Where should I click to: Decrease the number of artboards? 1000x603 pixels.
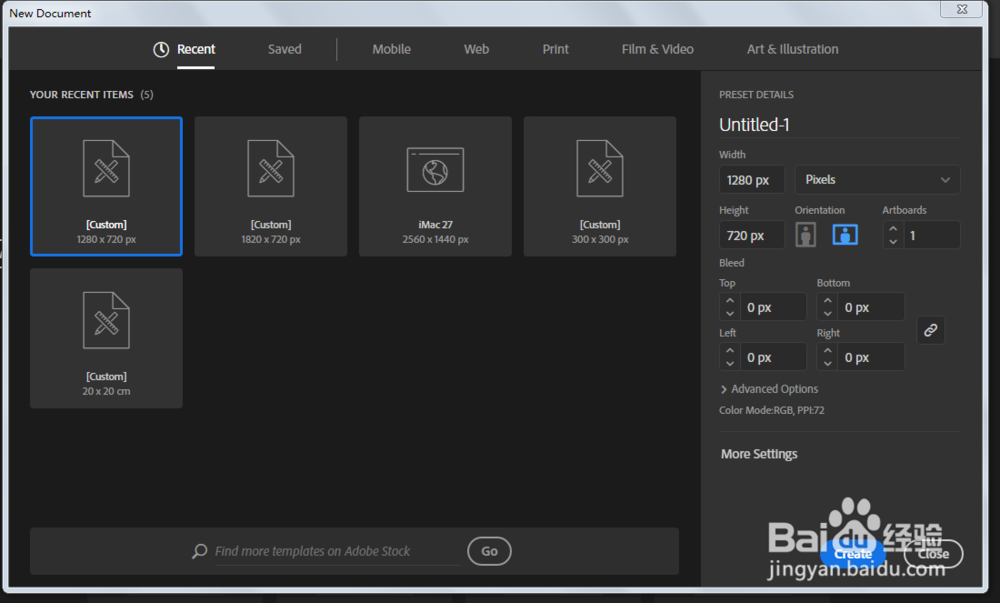[x=893, y=242]
